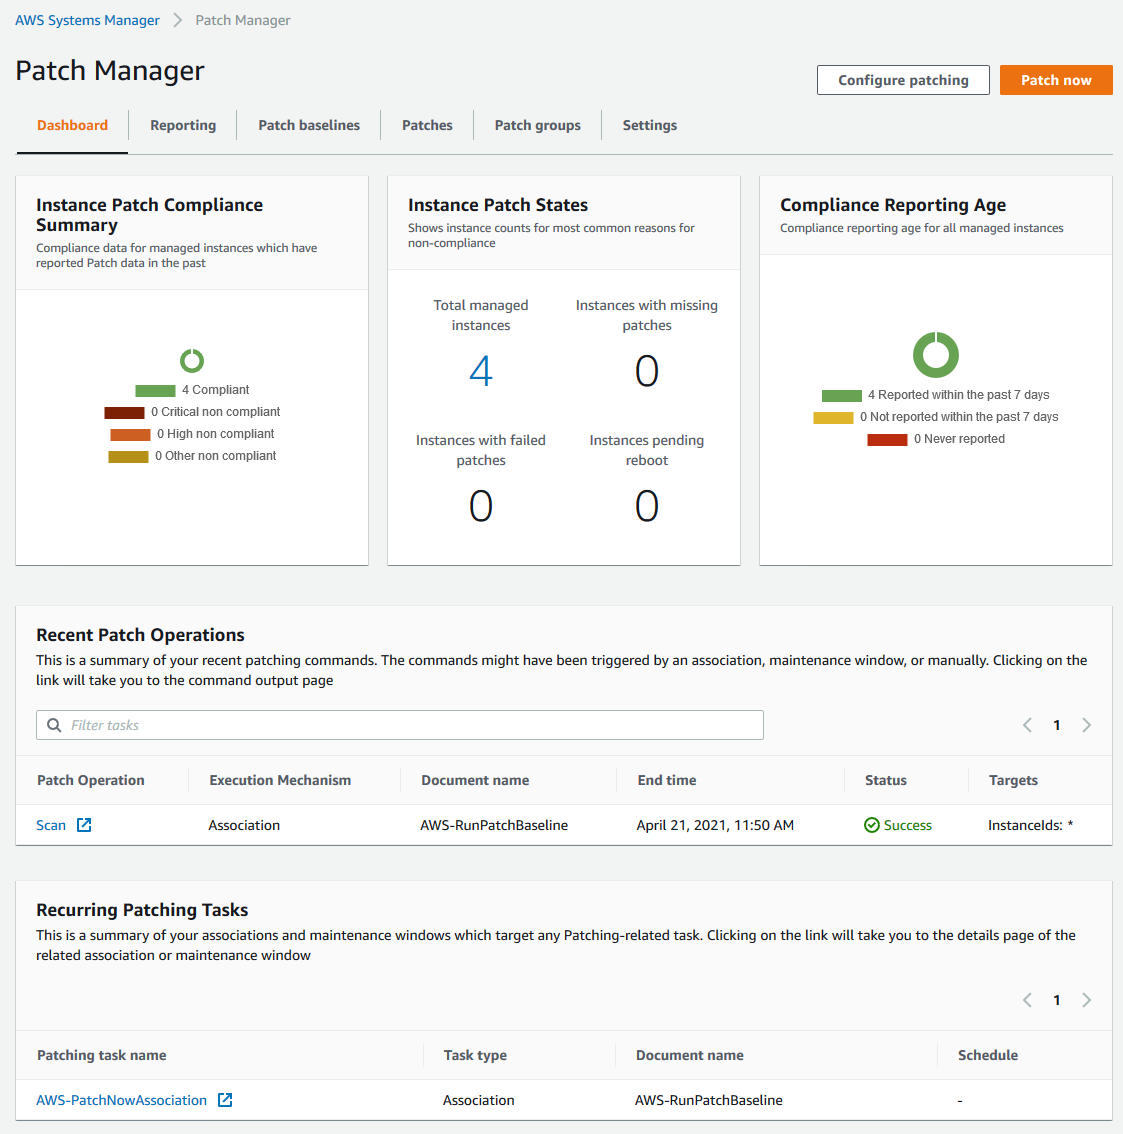The width and height of the screenshot is (1123, 1134).
Task: Click the green Success status checkmark icon
Action: tap(871, 825)
